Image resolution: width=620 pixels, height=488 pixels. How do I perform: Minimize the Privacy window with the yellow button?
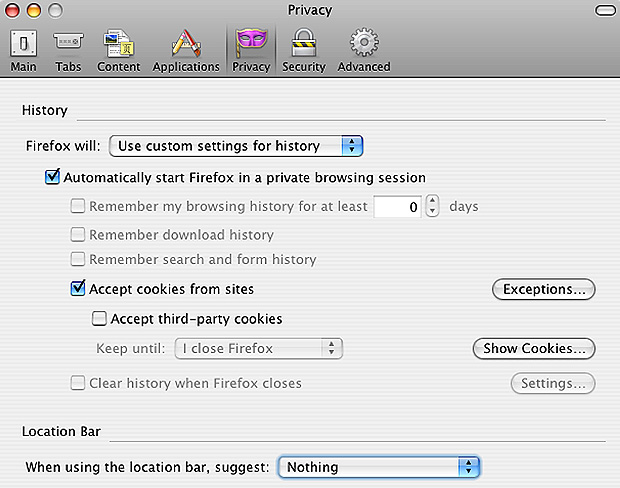[34, 11]
